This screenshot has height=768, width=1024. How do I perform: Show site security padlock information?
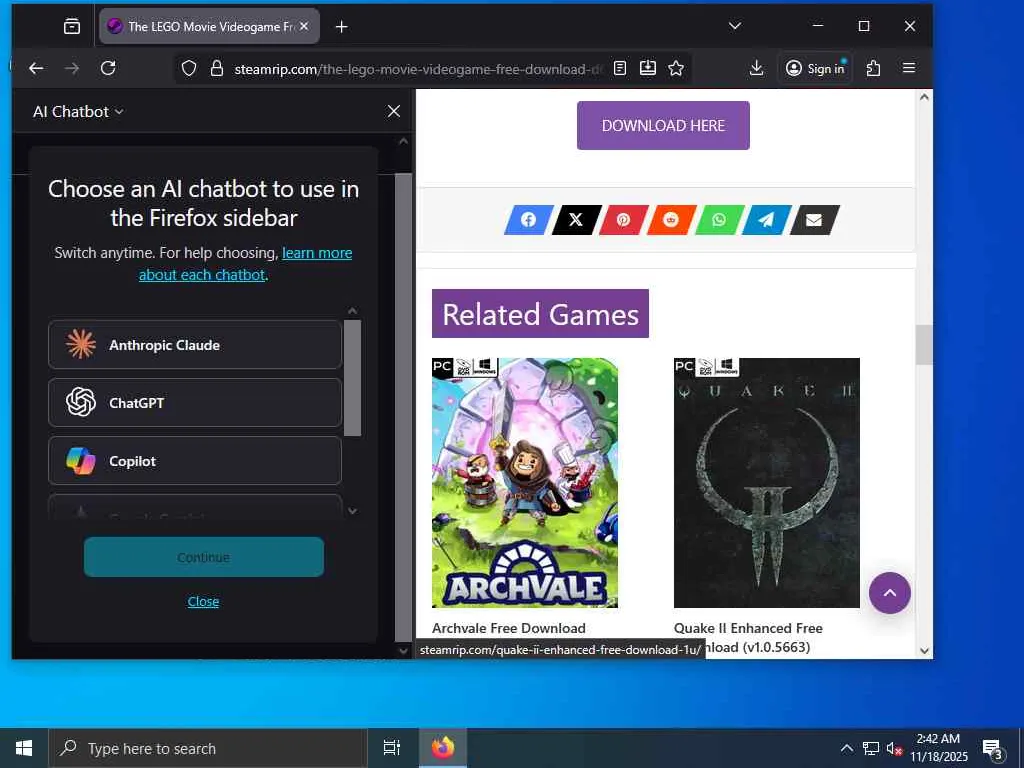tap(217, 69)
